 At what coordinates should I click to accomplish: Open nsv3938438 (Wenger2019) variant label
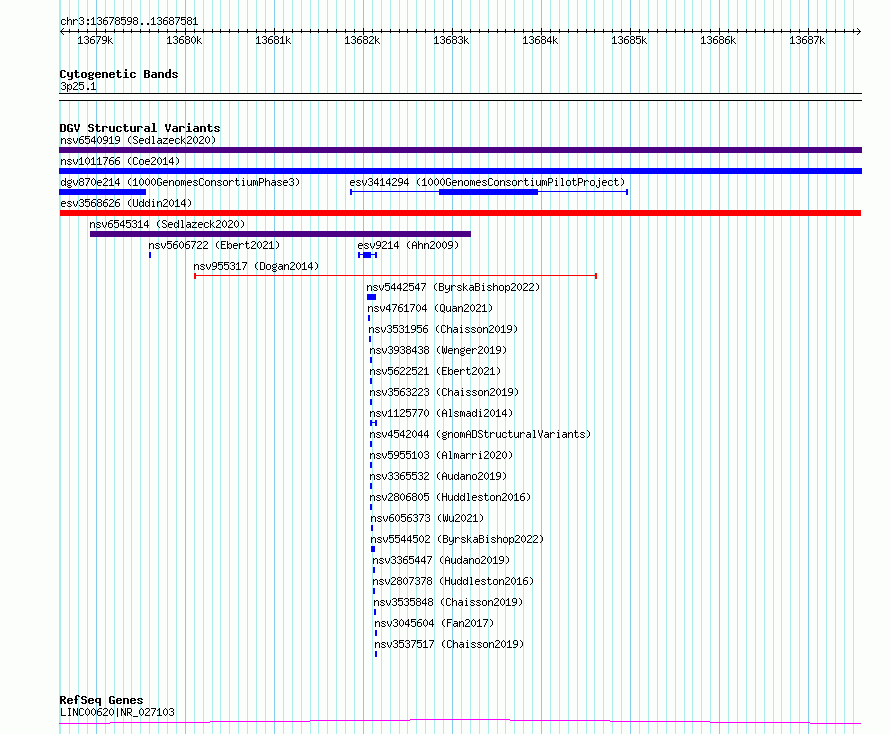click(x=438, y=350)
